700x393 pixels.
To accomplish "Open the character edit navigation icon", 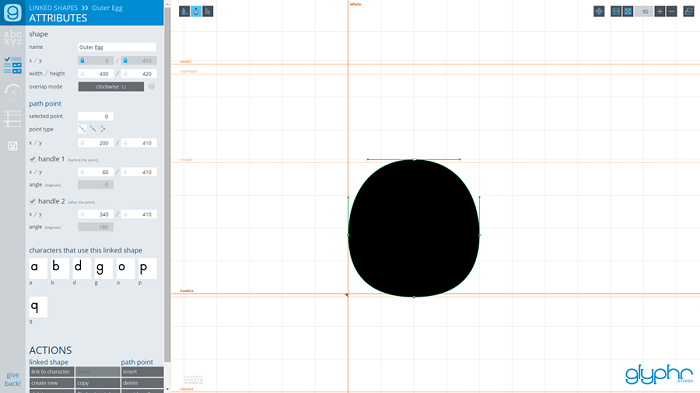I will tap(12, 38).
